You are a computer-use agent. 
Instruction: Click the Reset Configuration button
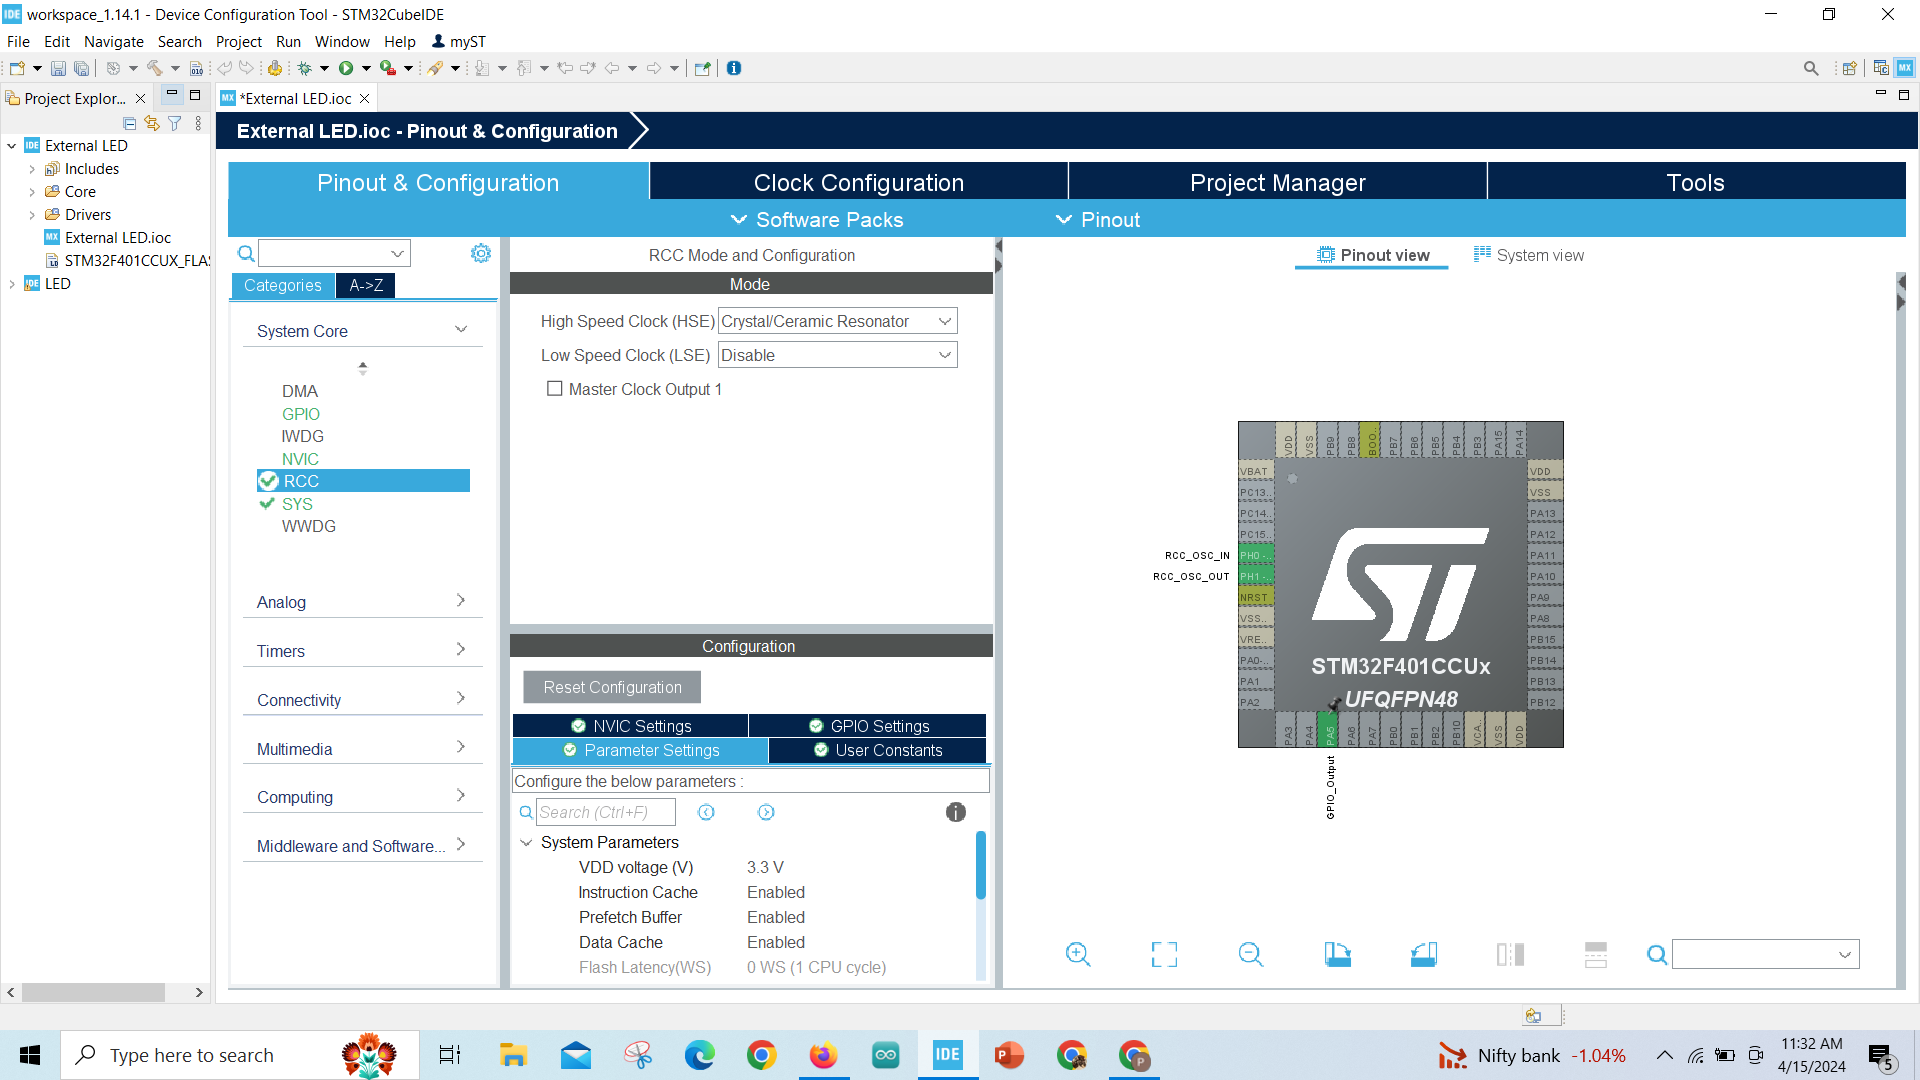pyautogui.click(x=612, y=687)
